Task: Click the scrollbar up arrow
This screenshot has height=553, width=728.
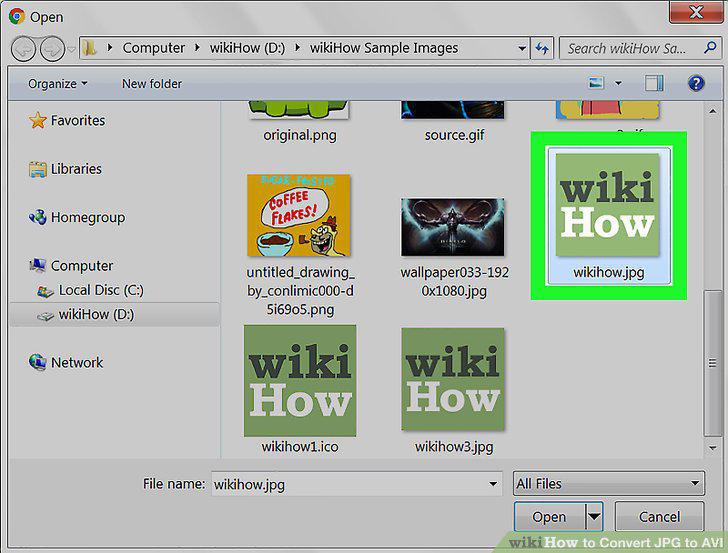Action: [x=712, y=111]
